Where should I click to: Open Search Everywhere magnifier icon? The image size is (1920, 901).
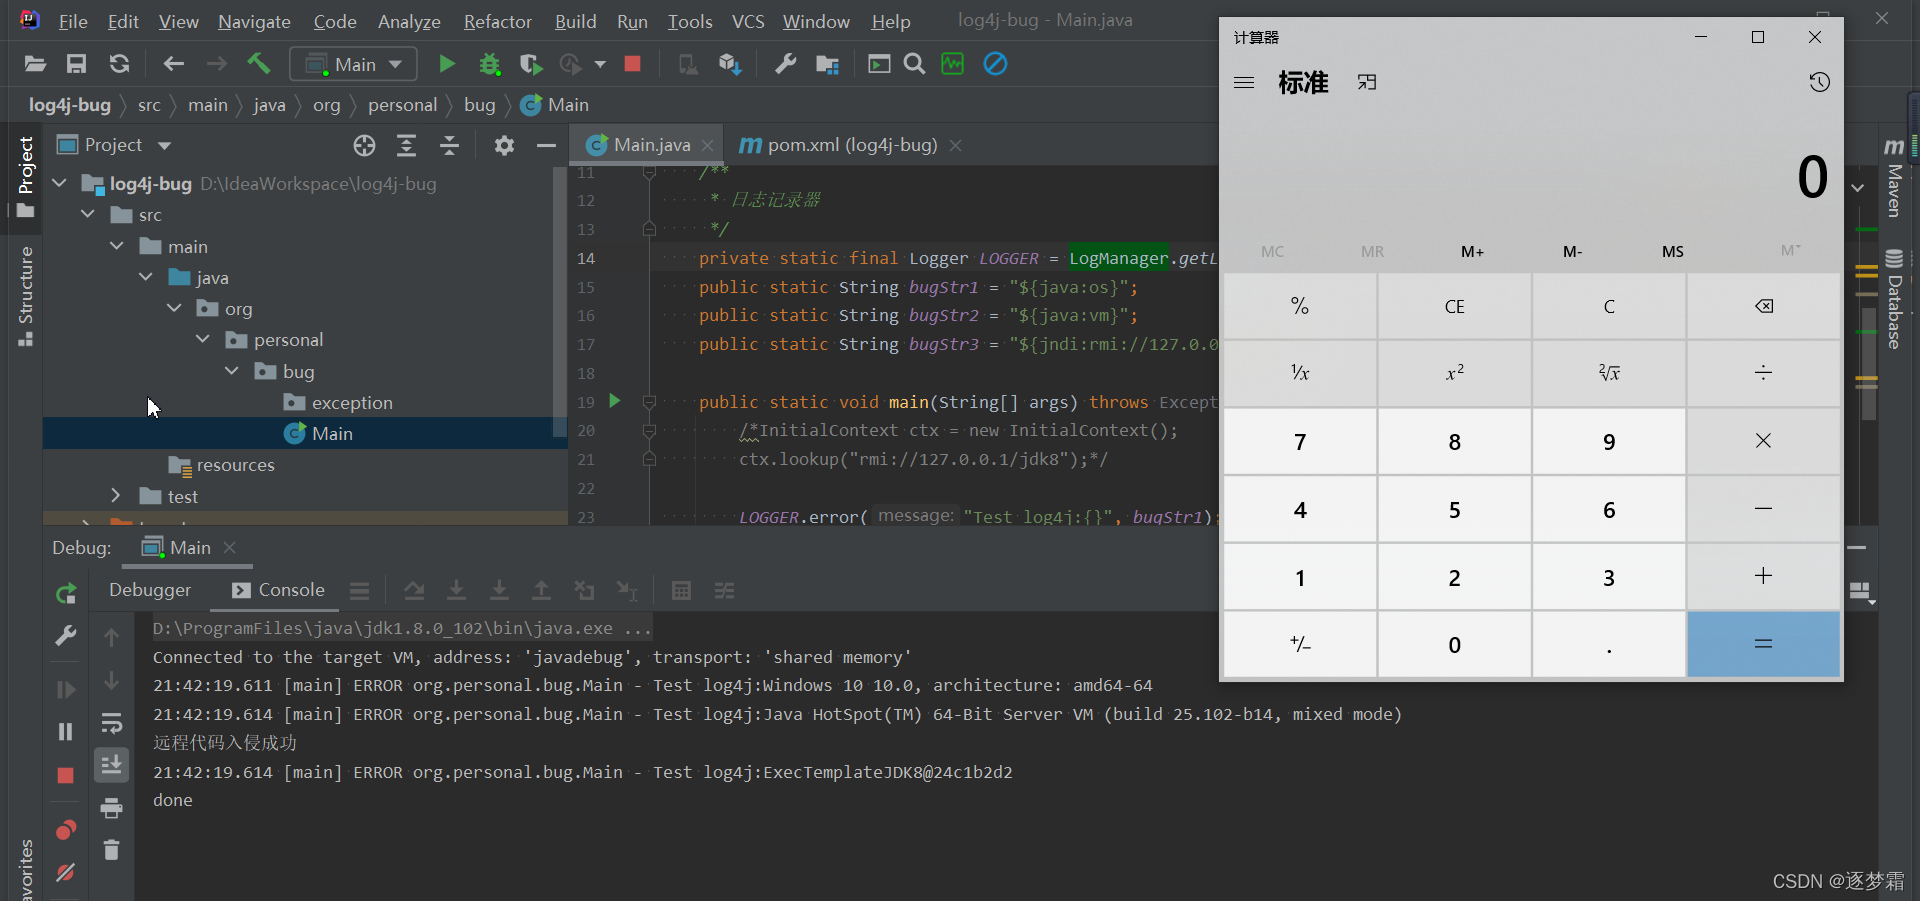pyautogui.click(x=914, y=64)
